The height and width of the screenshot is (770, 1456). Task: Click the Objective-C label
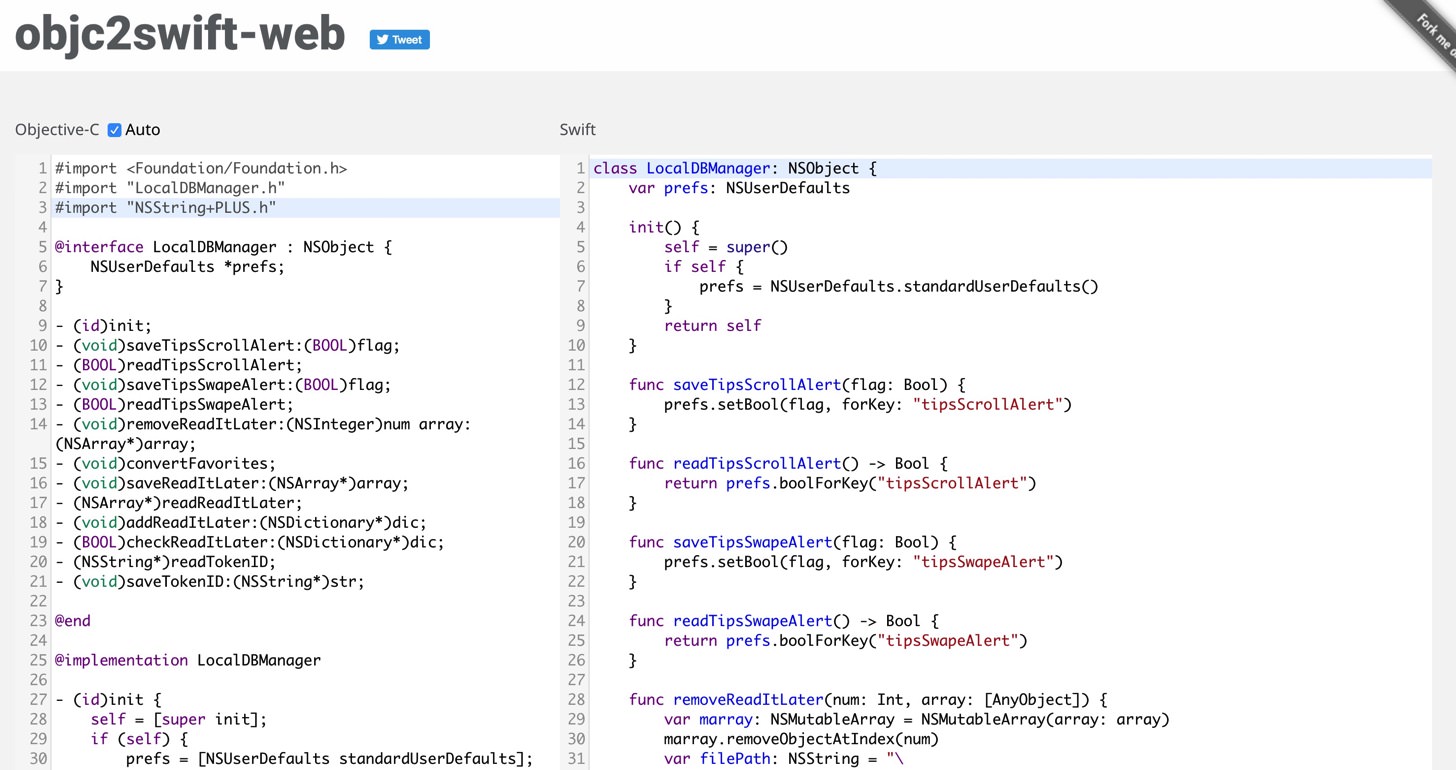click(57, 130)
